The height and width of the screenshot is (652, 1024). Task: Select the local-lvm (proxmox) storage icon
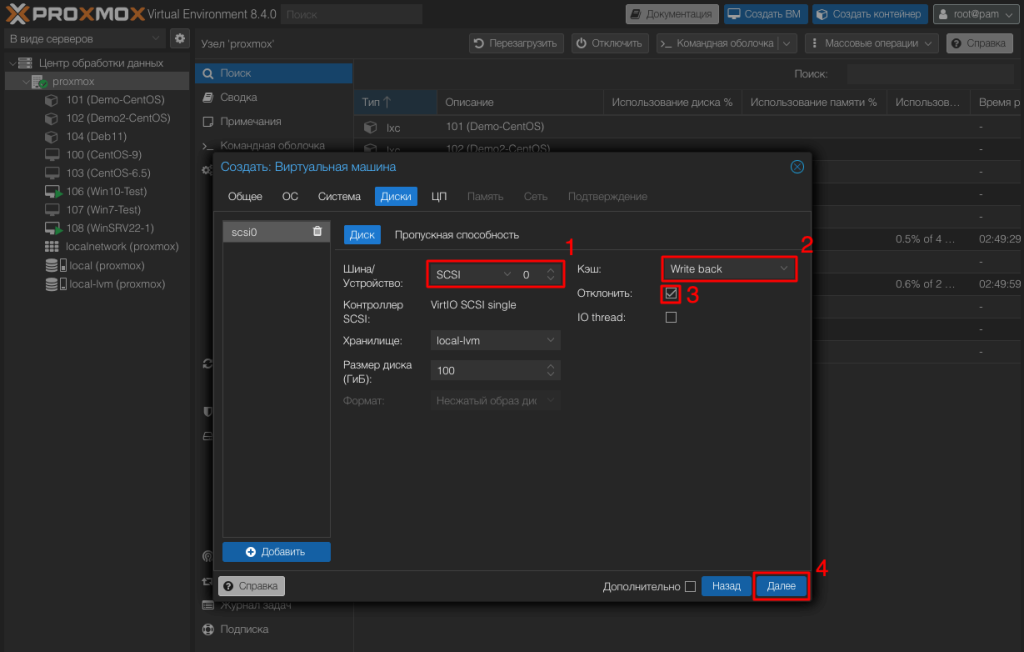click(53, 284)
